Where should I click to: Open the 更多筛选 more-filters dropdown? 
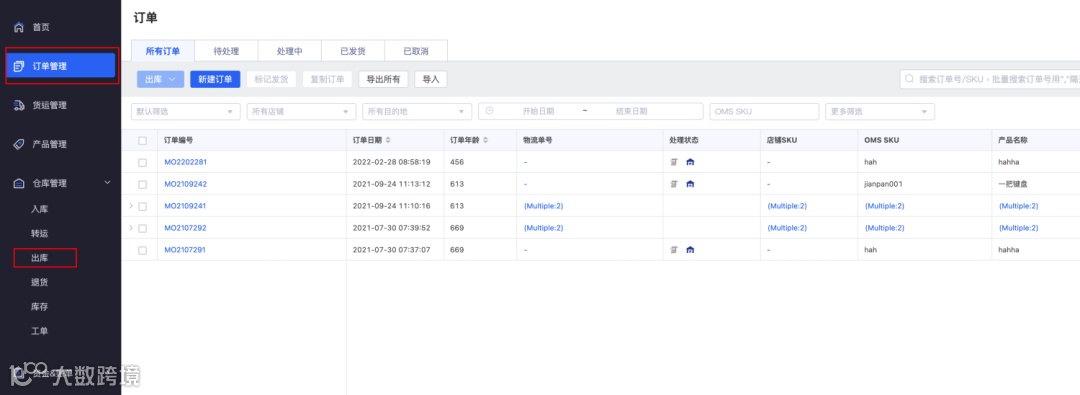880,112
